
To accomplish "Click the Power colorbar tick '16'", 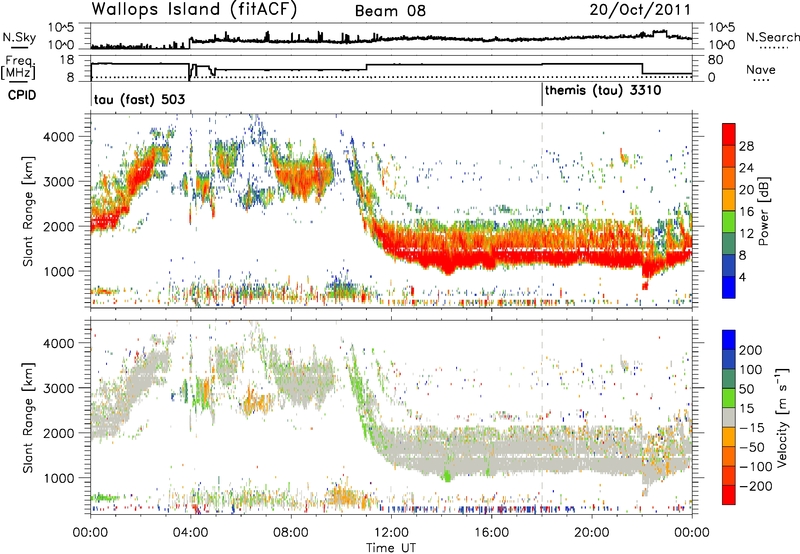I will pos(746,212).
